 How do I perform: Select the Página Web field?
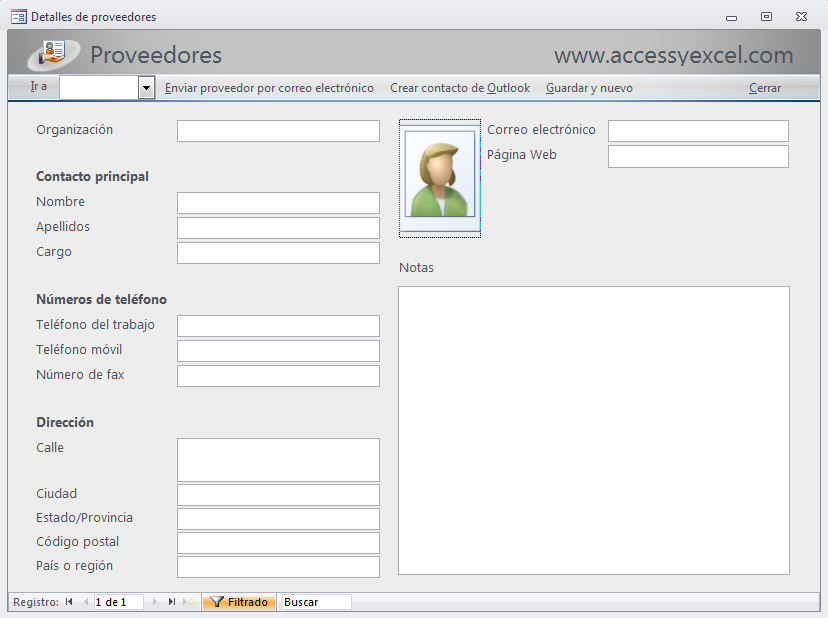tap(698, 155)
